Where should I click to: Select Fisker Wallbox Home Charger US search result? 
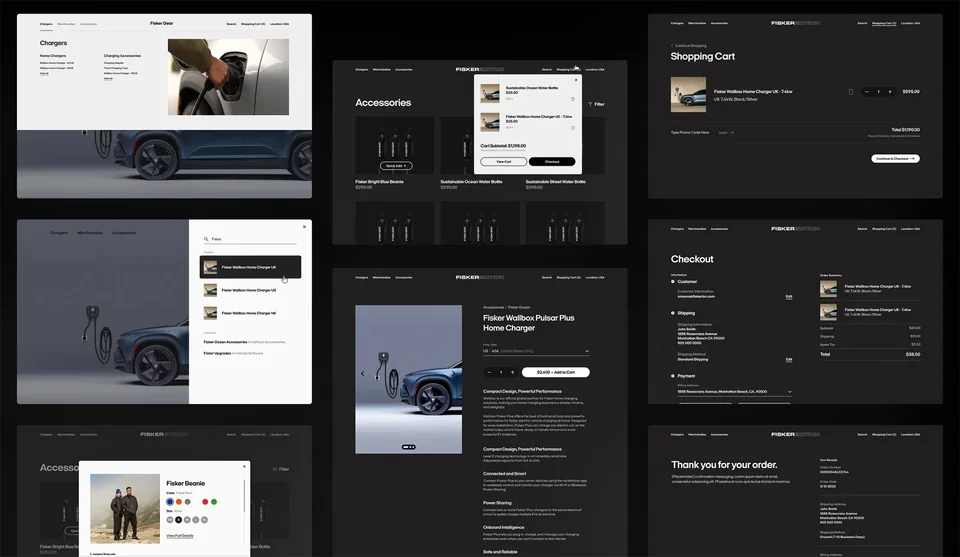pyautogui.click(x=250, y=290)
